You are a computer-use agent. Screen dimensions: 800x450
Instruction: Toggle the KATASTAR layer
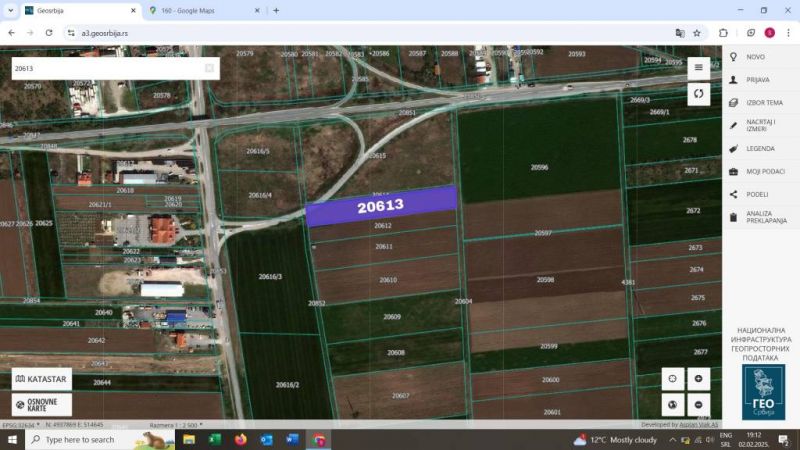point(41,380)
